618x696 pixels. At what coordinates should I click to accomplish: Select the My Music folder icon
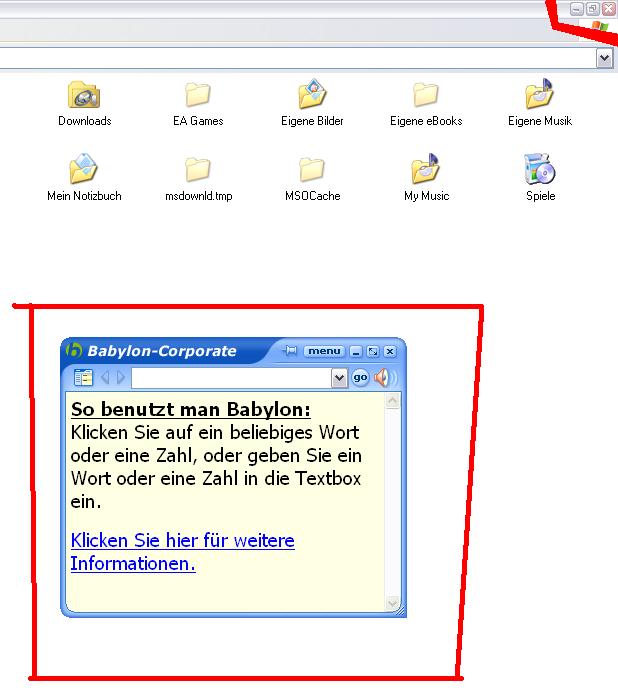coord(425,169)
